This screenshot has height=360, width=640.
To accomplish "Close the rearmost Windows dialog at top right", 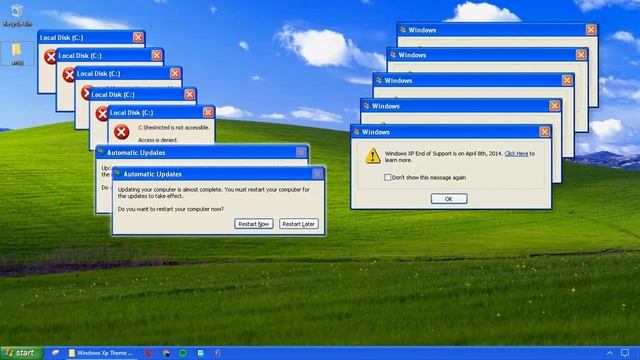I will pyautogui.click(x=591, y=30).
